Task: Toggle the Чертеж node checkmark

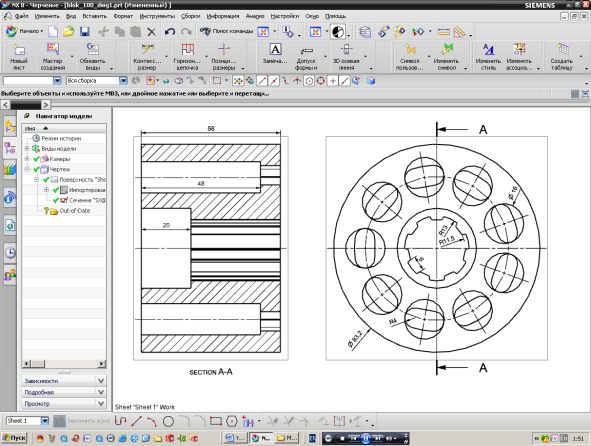Action: [36, 169]
